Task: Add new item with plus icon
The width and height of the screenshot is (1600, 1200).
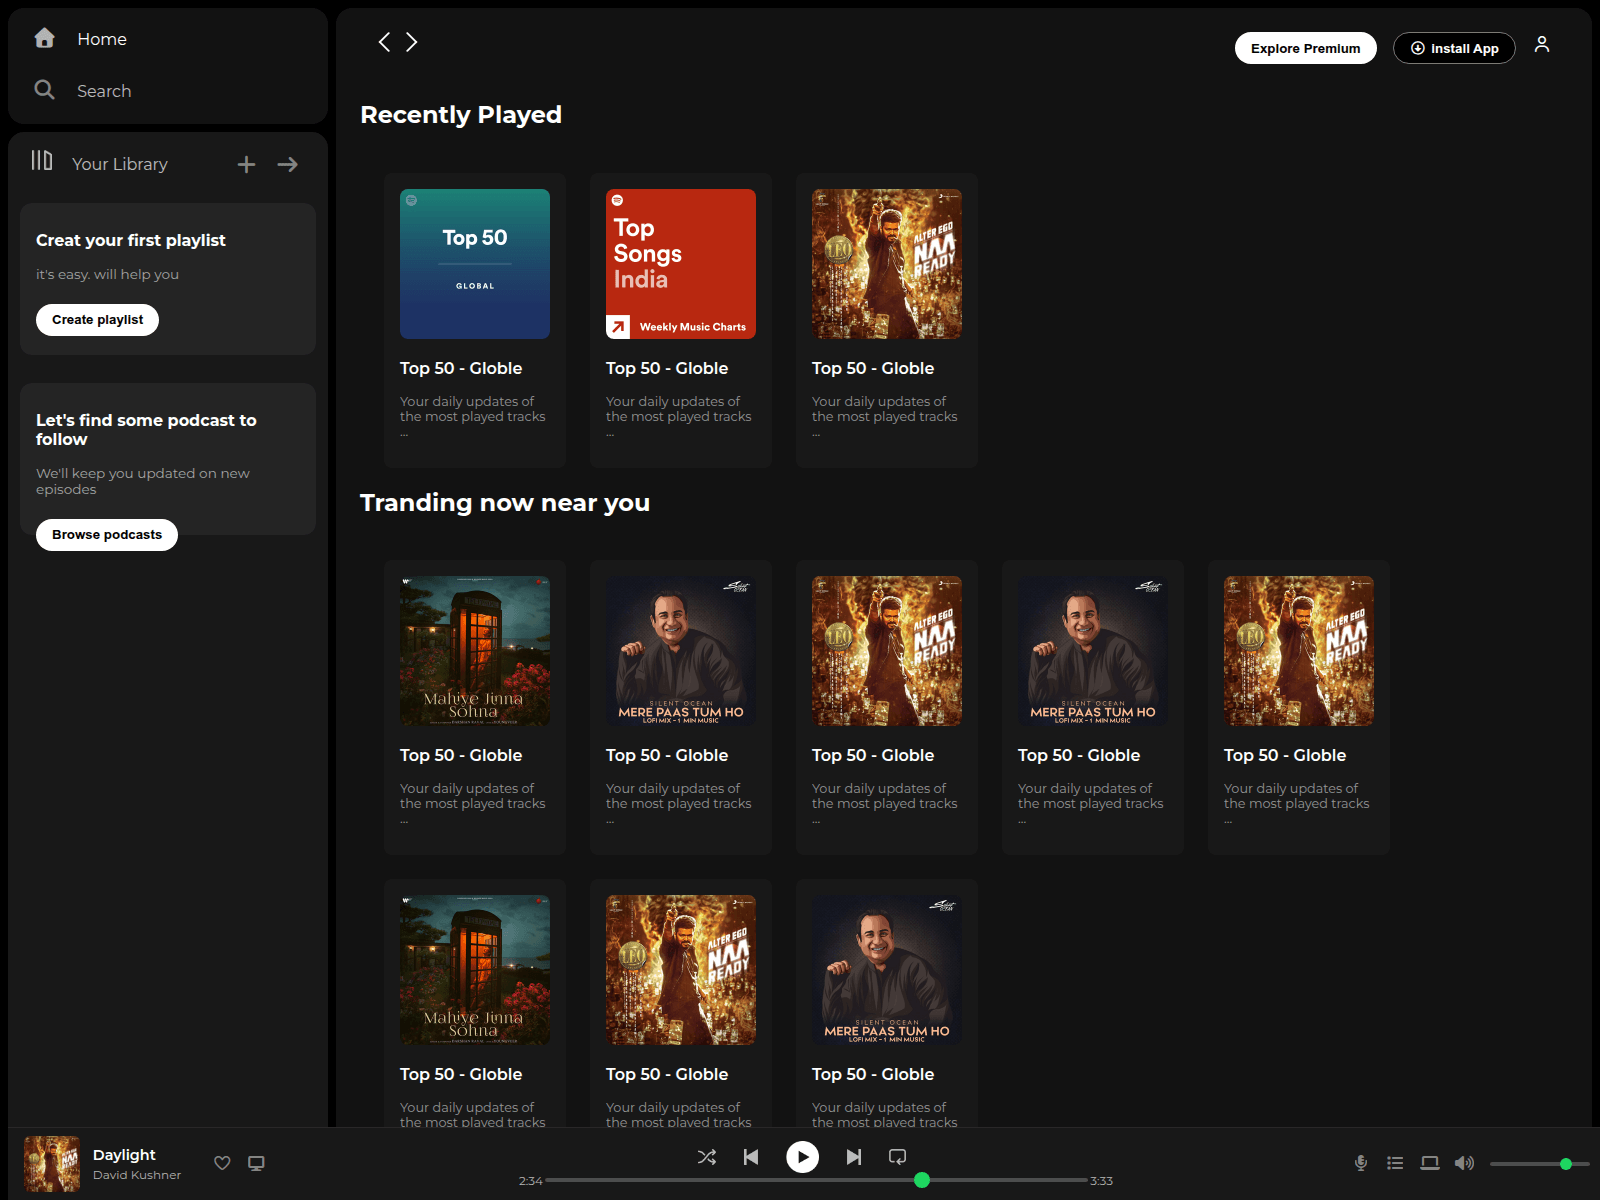Action: click(x=246, y=164)
